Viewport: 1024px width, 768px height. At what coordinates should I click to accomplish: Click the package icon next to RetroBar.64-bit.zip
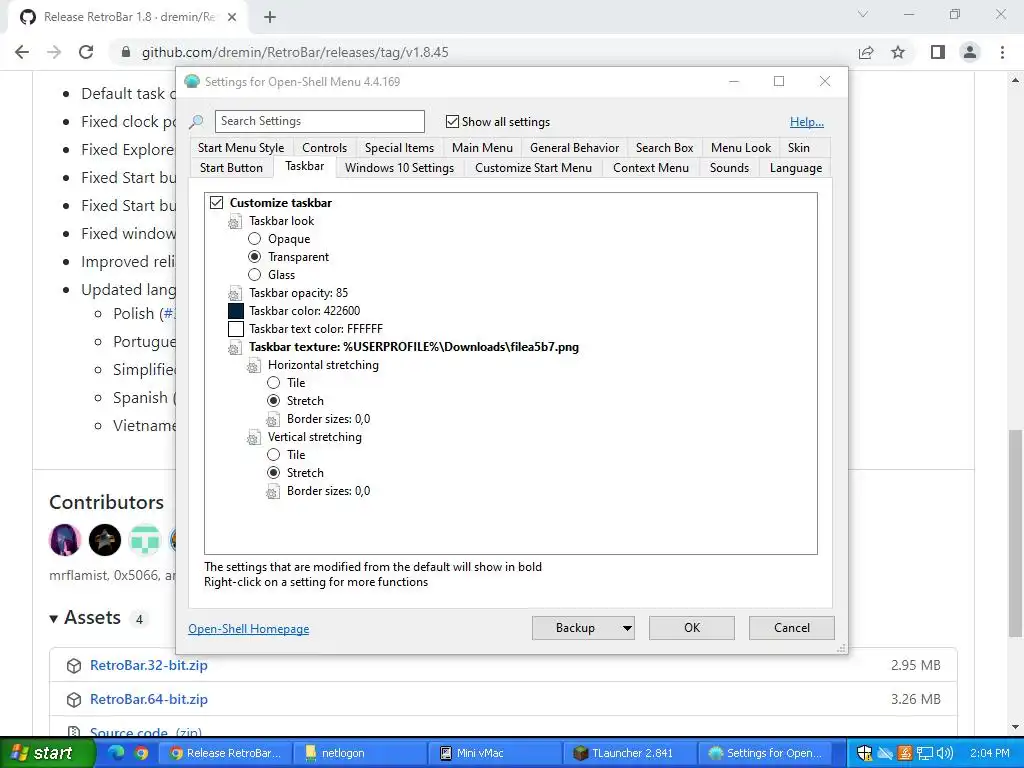pos(74,699)
